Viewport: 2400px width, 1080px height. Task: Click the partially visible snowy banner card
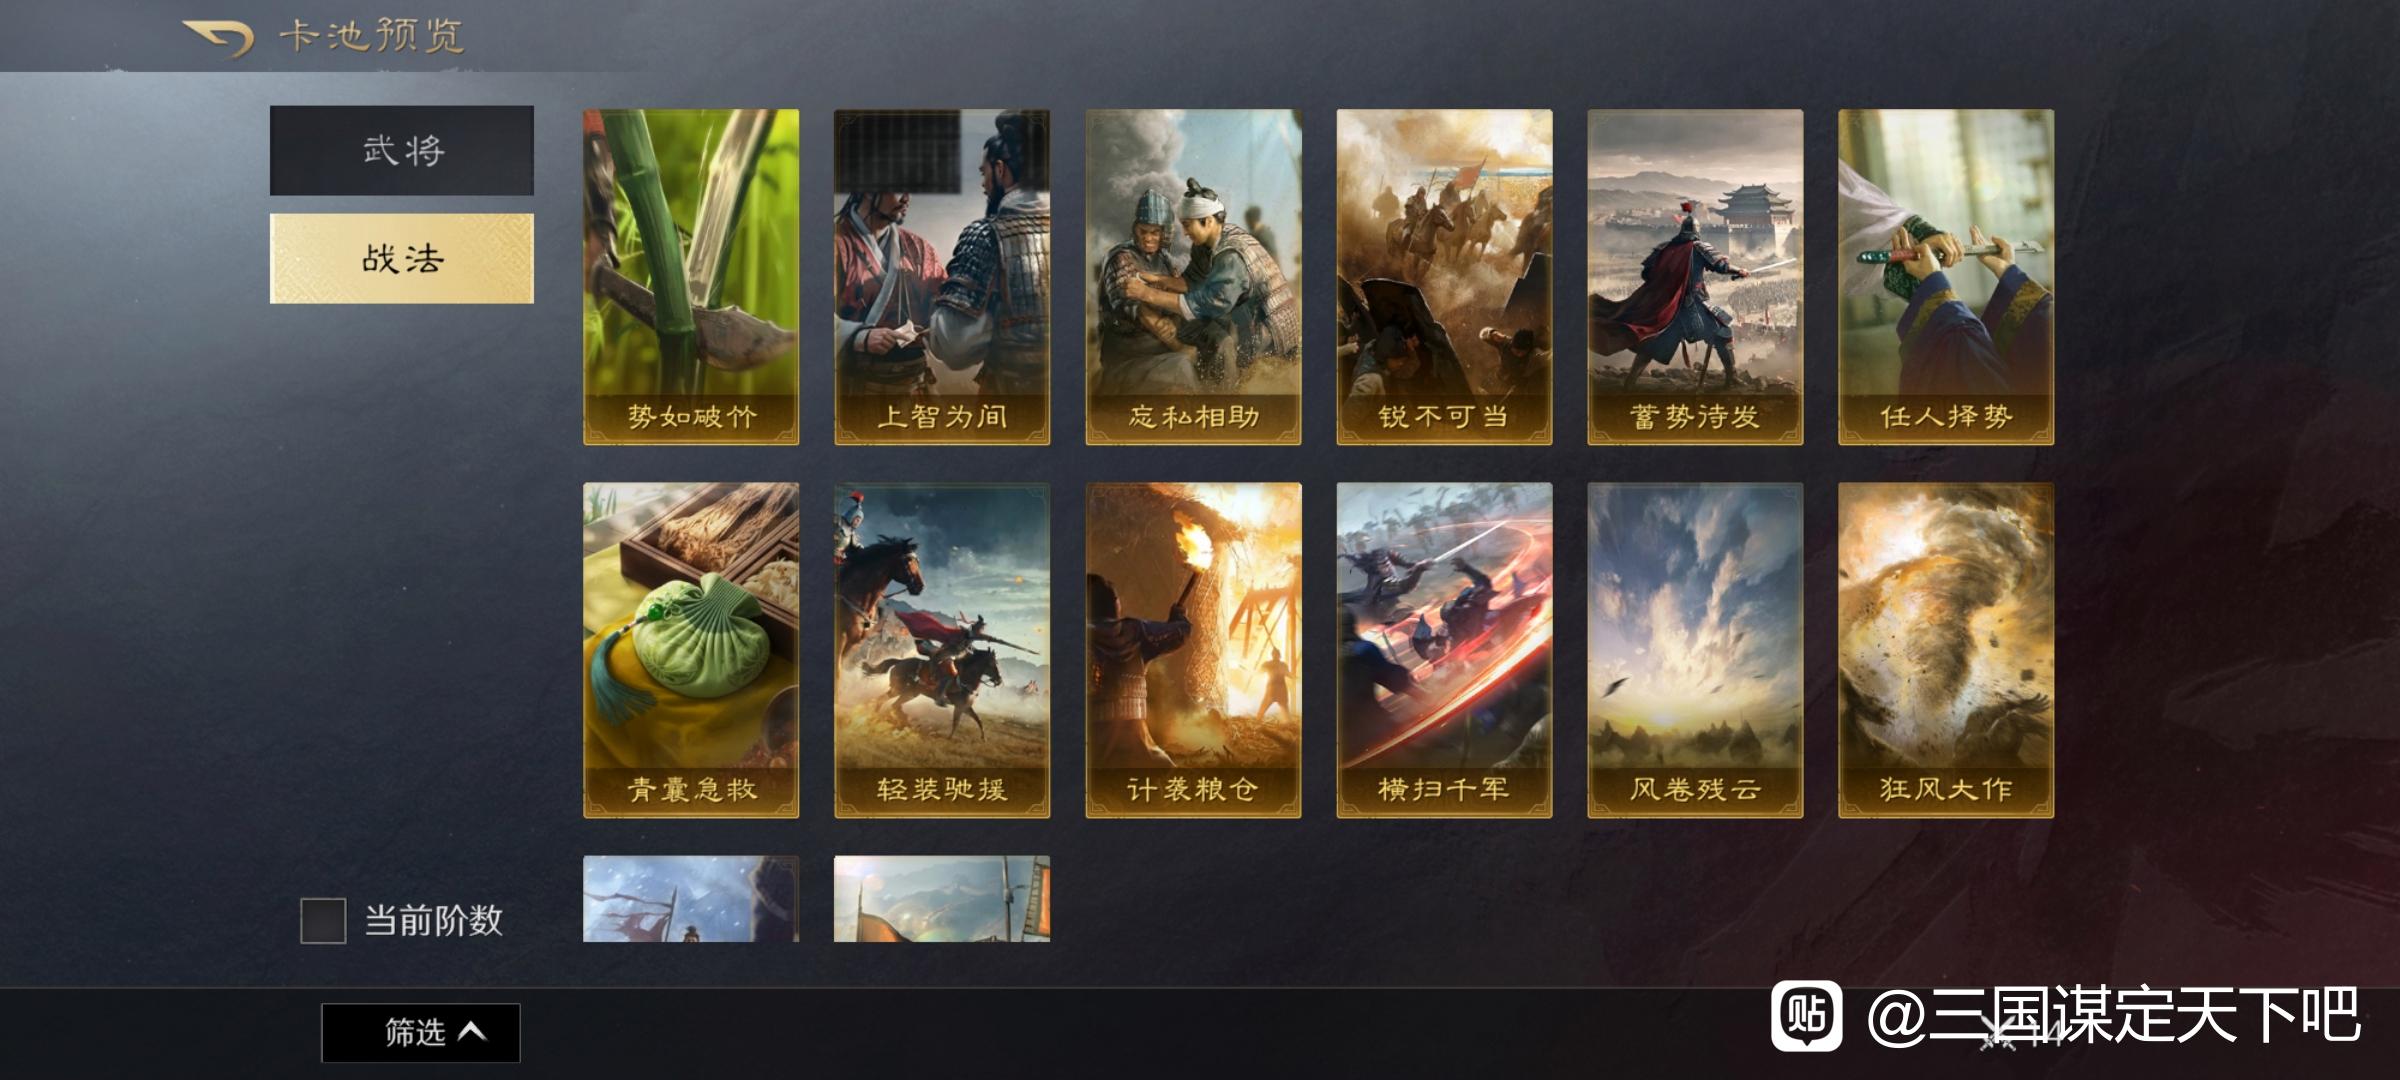click(691, 898)
